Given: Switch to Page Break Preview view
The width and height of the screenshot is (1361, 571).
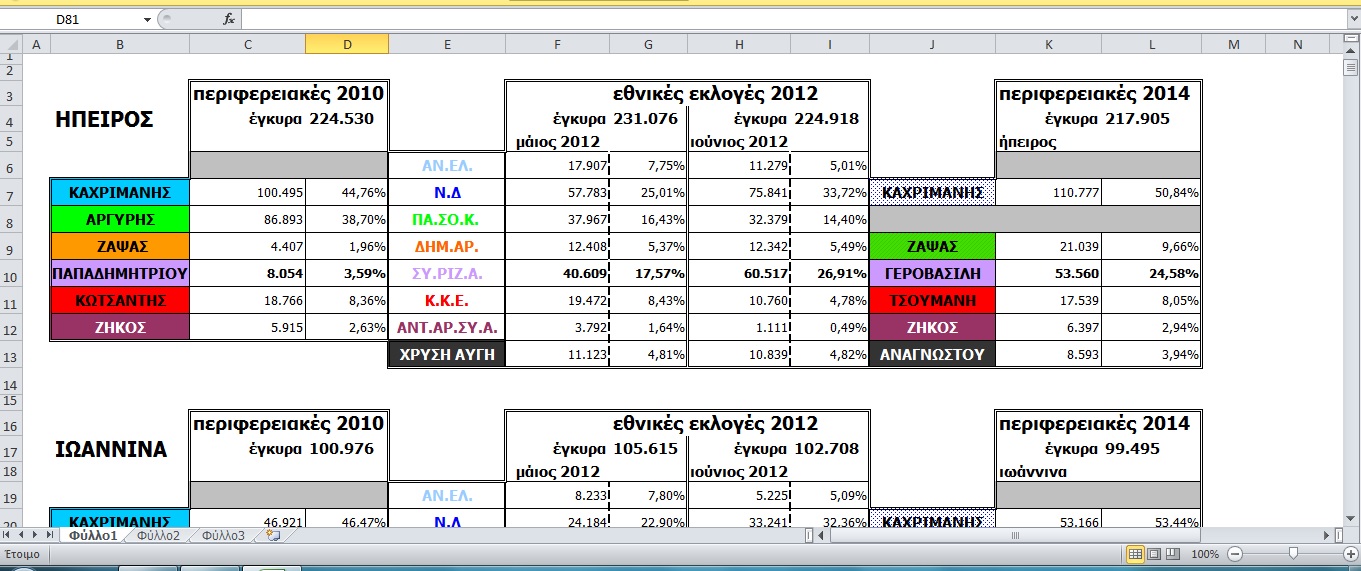Looking at the screenshot, I should [x=1173, y=554].
